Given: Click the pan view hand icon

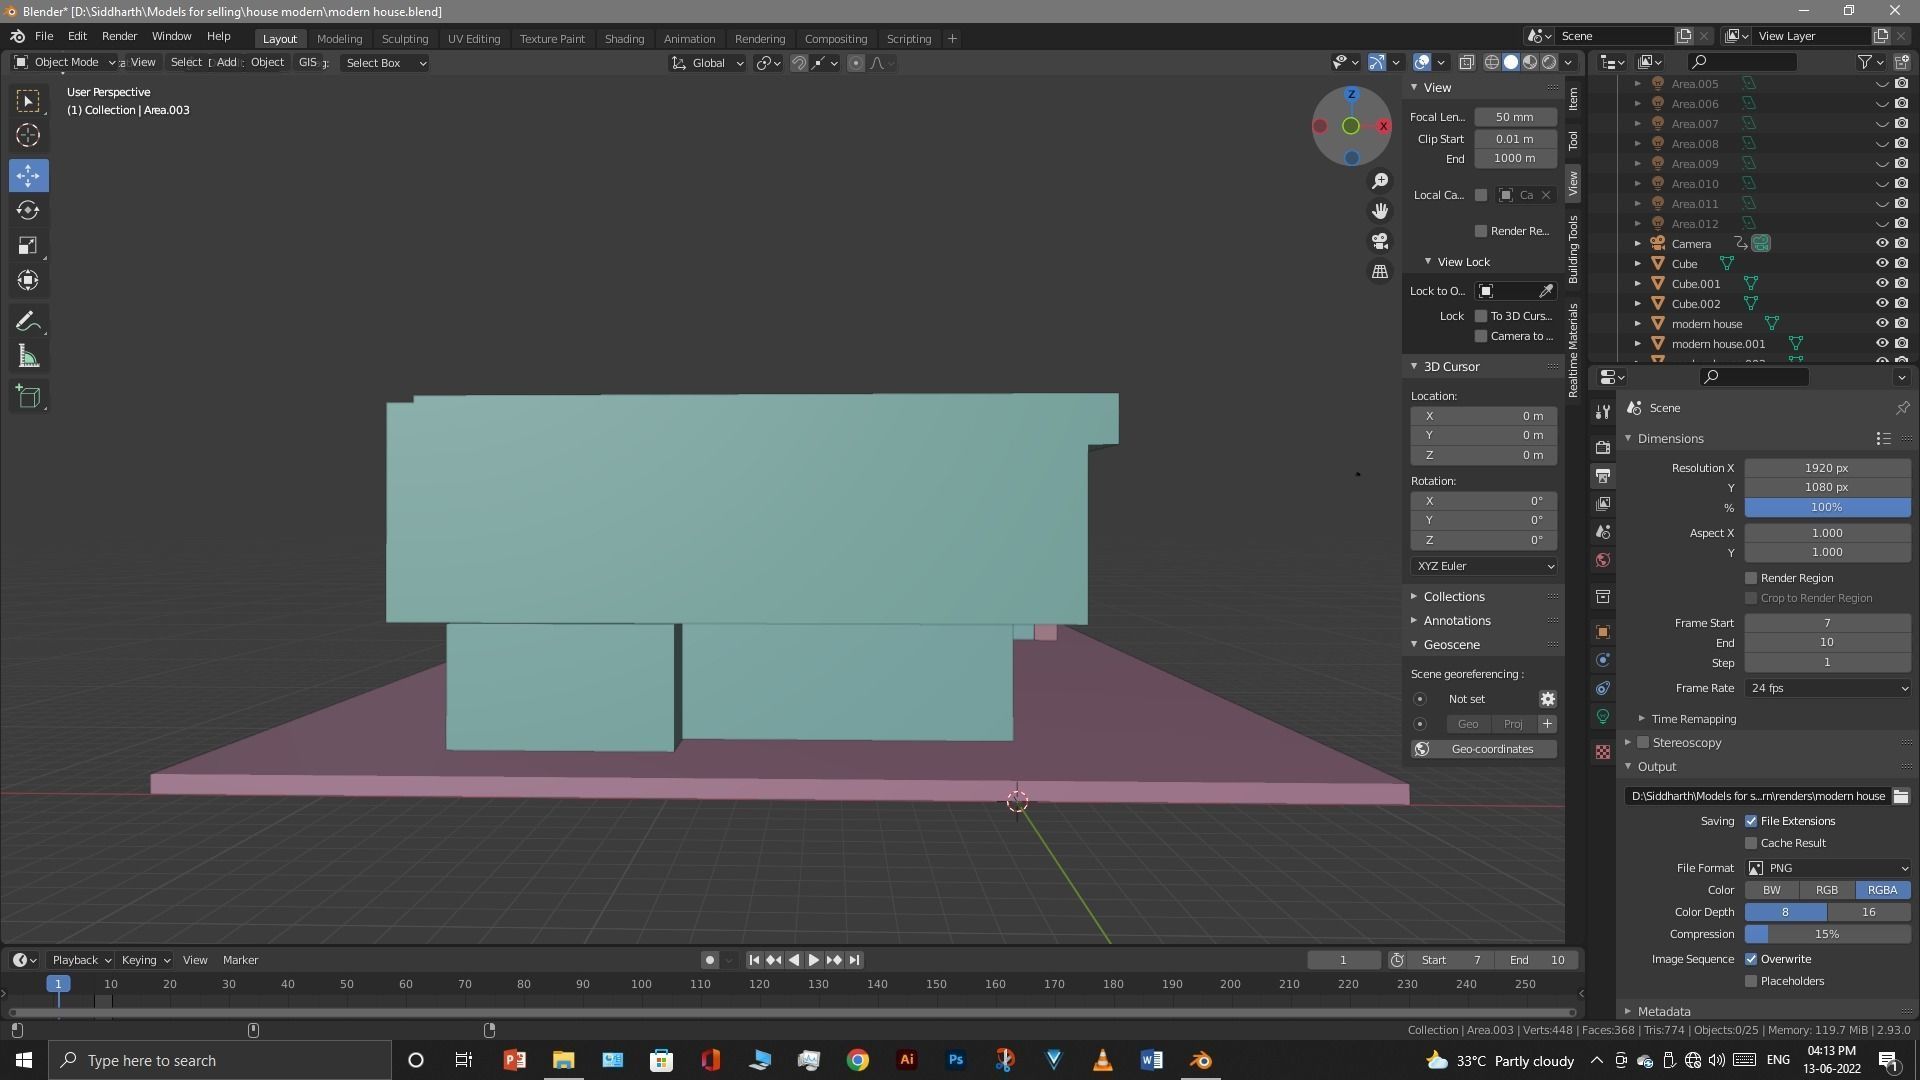Looking at the screenshot, I should (x=1380, y=211).
